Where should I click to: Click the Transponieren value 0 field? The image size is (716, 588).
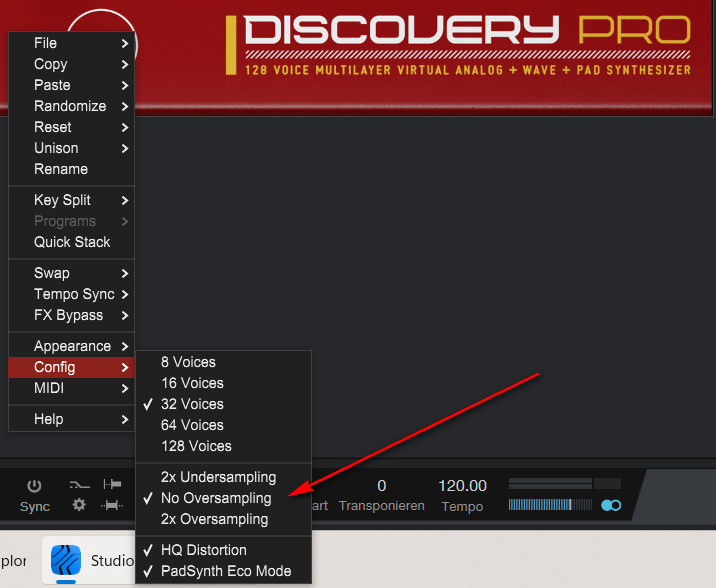pyautogui.click(x=382, y=486)
